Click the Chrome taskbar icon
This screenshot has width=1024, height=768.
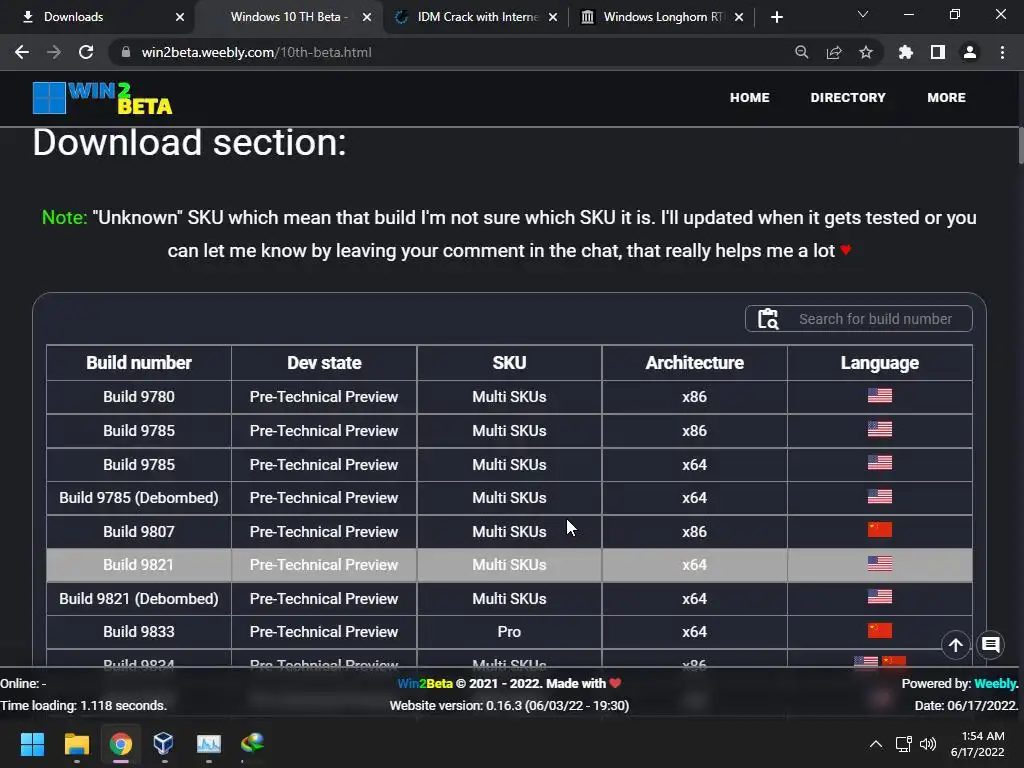click(x=121, y=743)
